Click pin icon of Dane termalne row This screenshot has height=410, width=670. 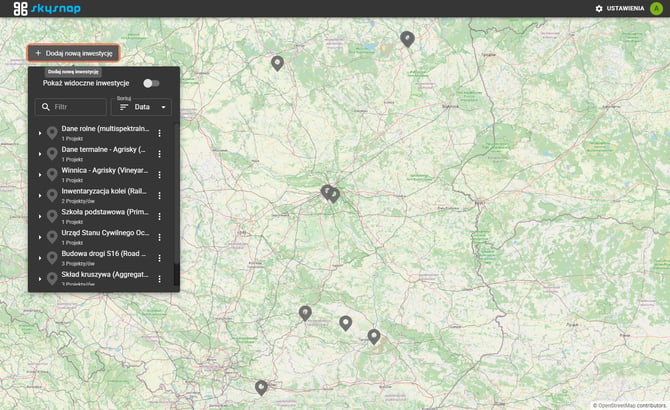(52, 154)
